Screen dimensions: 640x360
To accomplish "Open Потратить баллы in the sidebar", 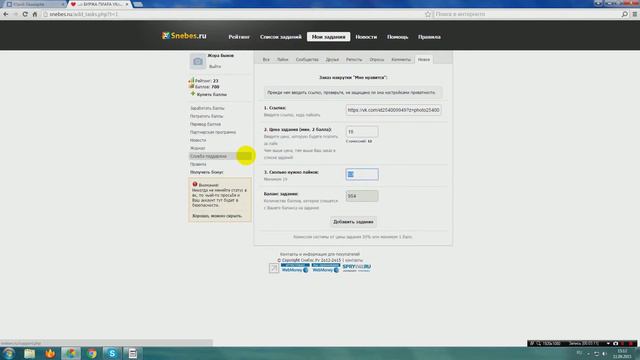I will pos(207,116).
